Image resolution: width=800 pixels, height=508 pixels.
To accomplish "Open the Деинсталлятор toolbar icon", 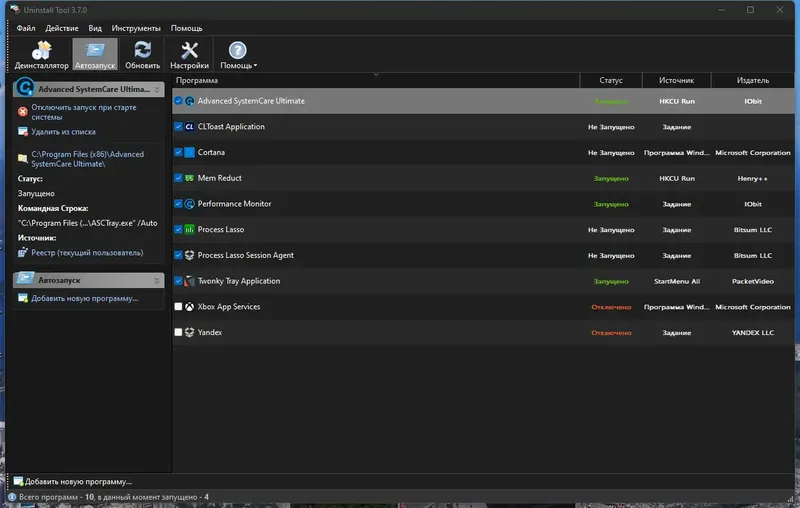I will point(41,50).
